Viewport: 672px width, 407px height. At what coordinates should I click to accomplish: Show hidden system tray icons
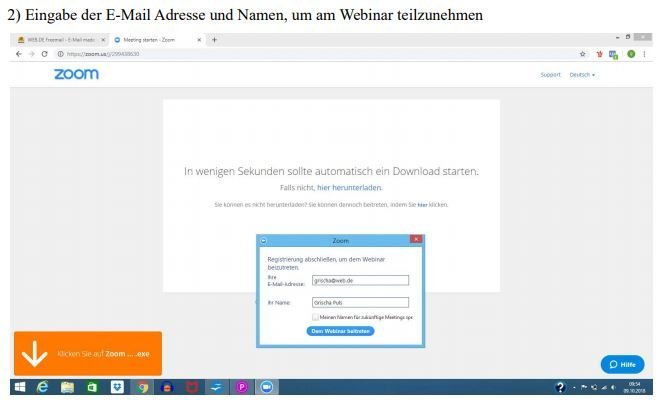[x=574, y=388]
